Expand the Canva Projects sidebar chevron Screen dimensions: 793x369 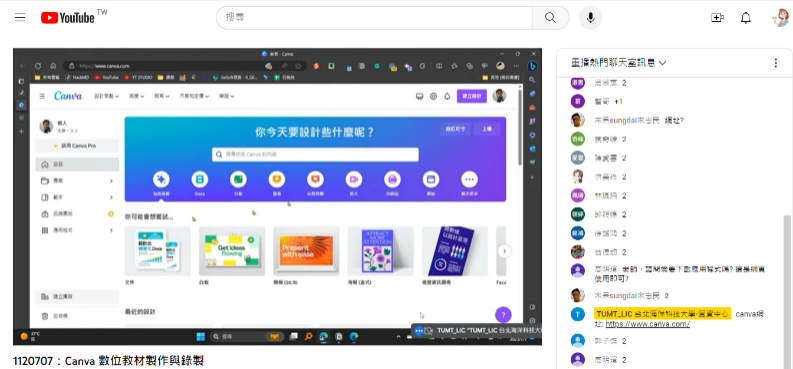pos(111,180)
